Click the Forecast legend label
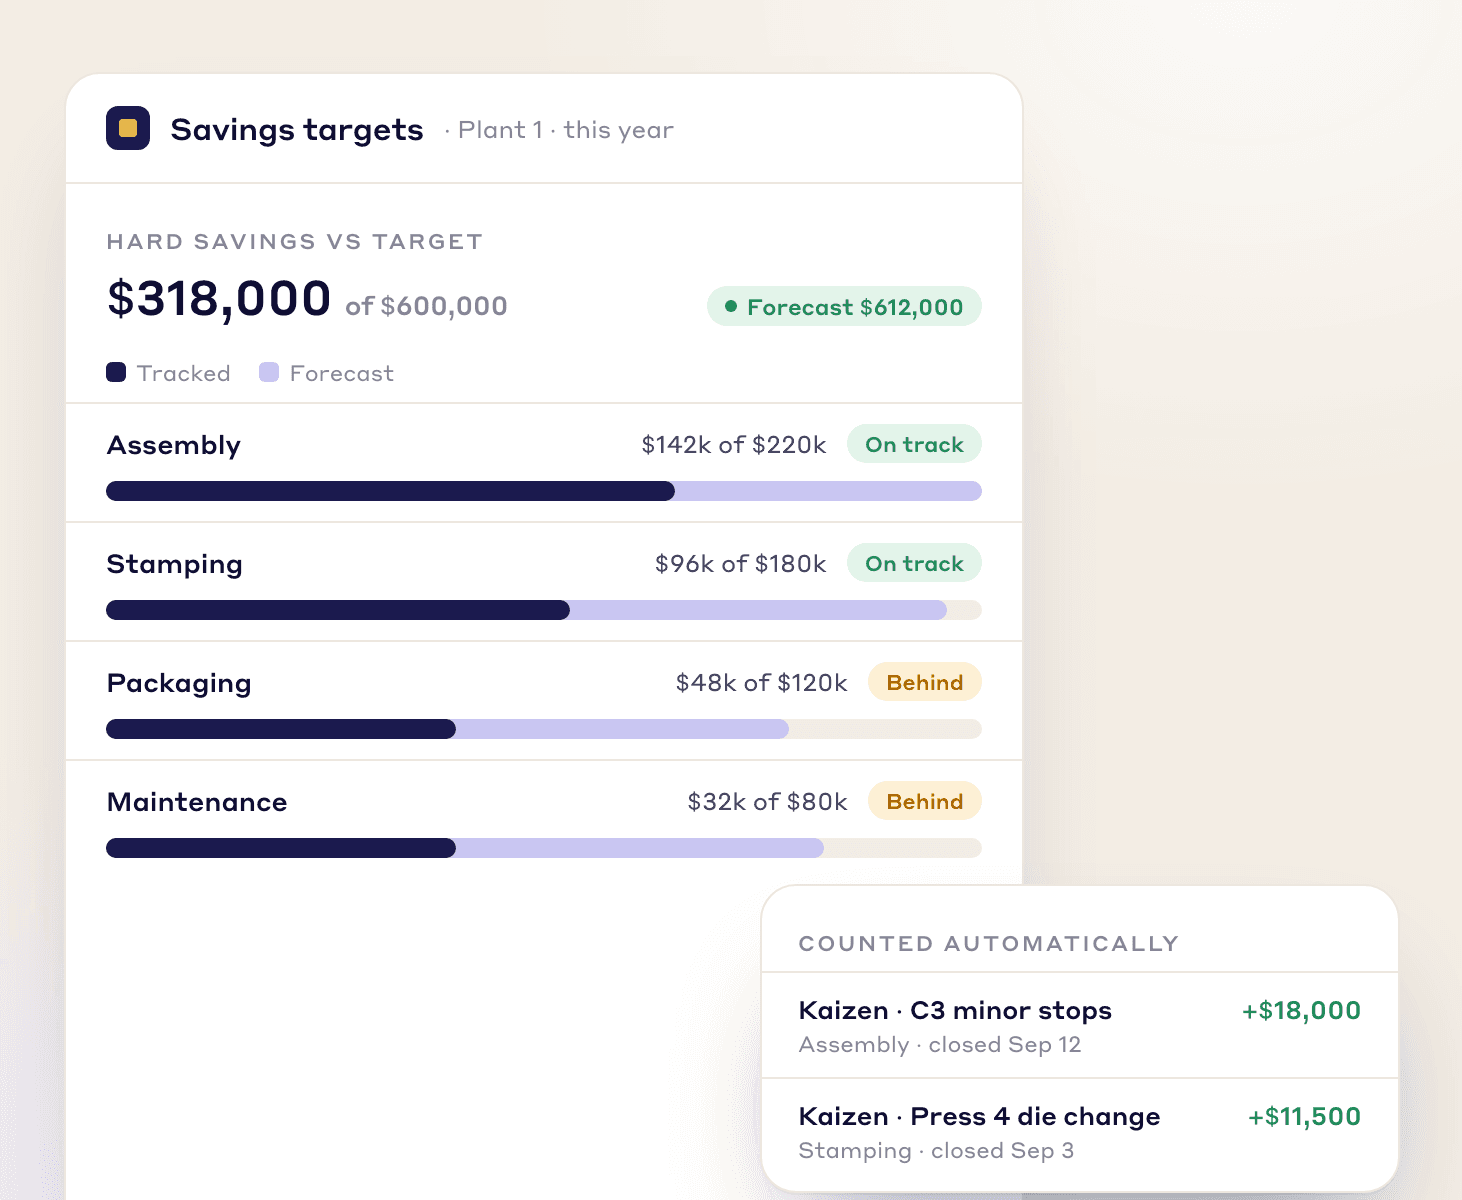Viewport: 1462px width, 1200px height. [342, 373]
